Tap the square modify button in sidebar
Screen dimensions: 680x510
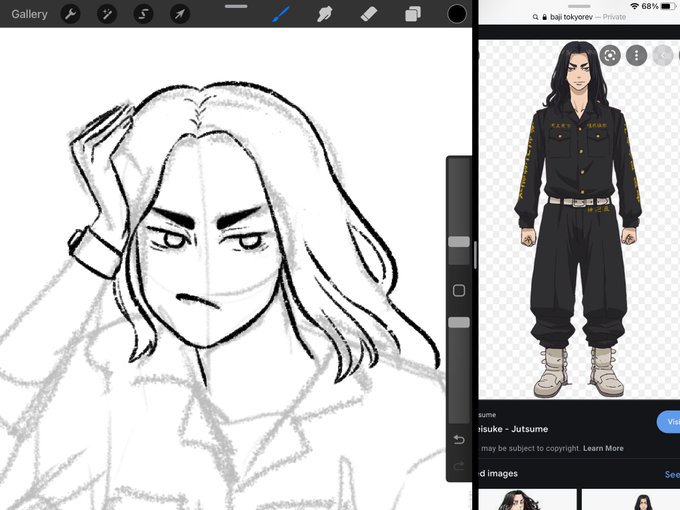click(459, 290)
